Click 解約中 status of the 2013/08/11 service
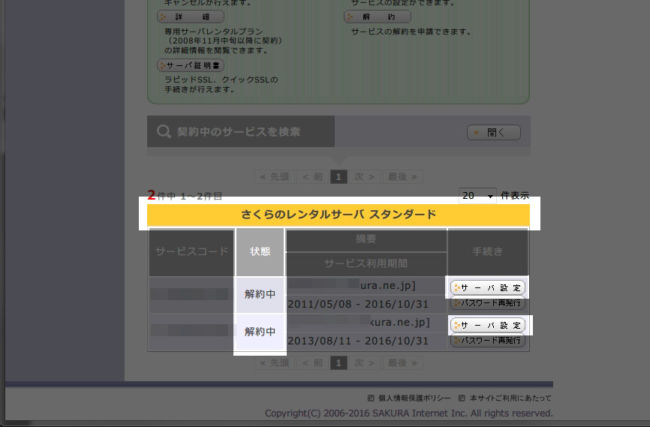The image size is (650, 427). pyautogui.click(x=260, y=332)
